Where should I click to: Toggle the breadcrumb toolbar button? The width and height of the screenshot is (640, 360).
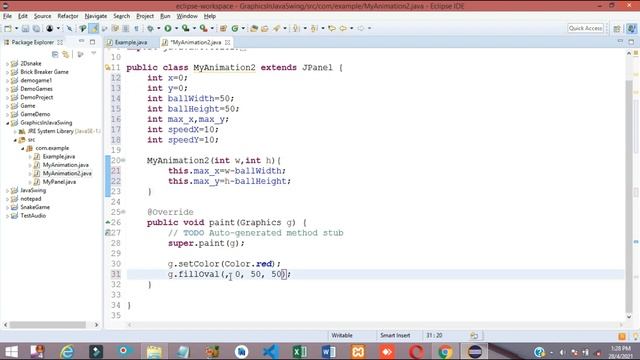tap(83, 28)
